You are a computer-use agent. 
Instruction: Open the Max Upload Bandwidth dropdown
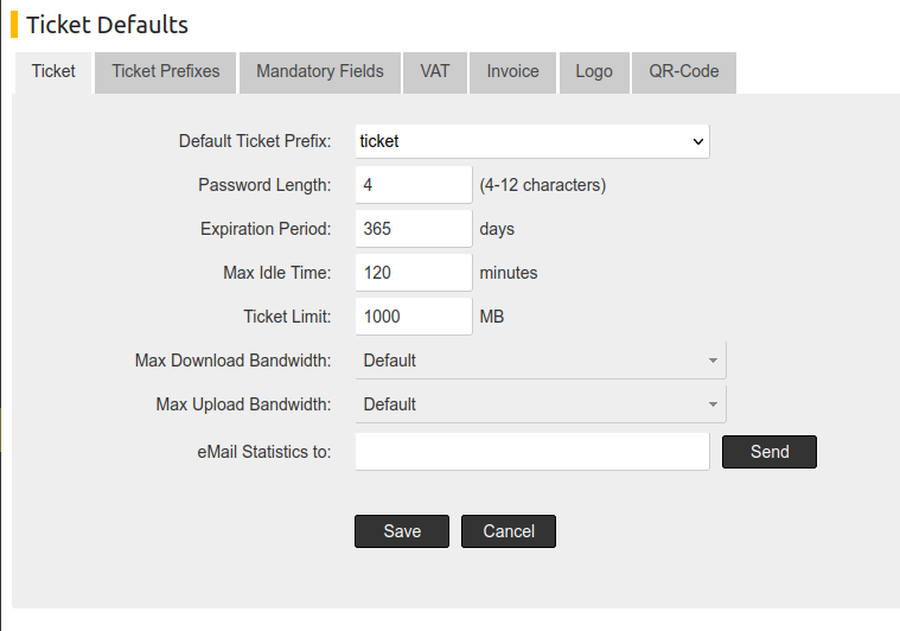(x=540, y=404)
